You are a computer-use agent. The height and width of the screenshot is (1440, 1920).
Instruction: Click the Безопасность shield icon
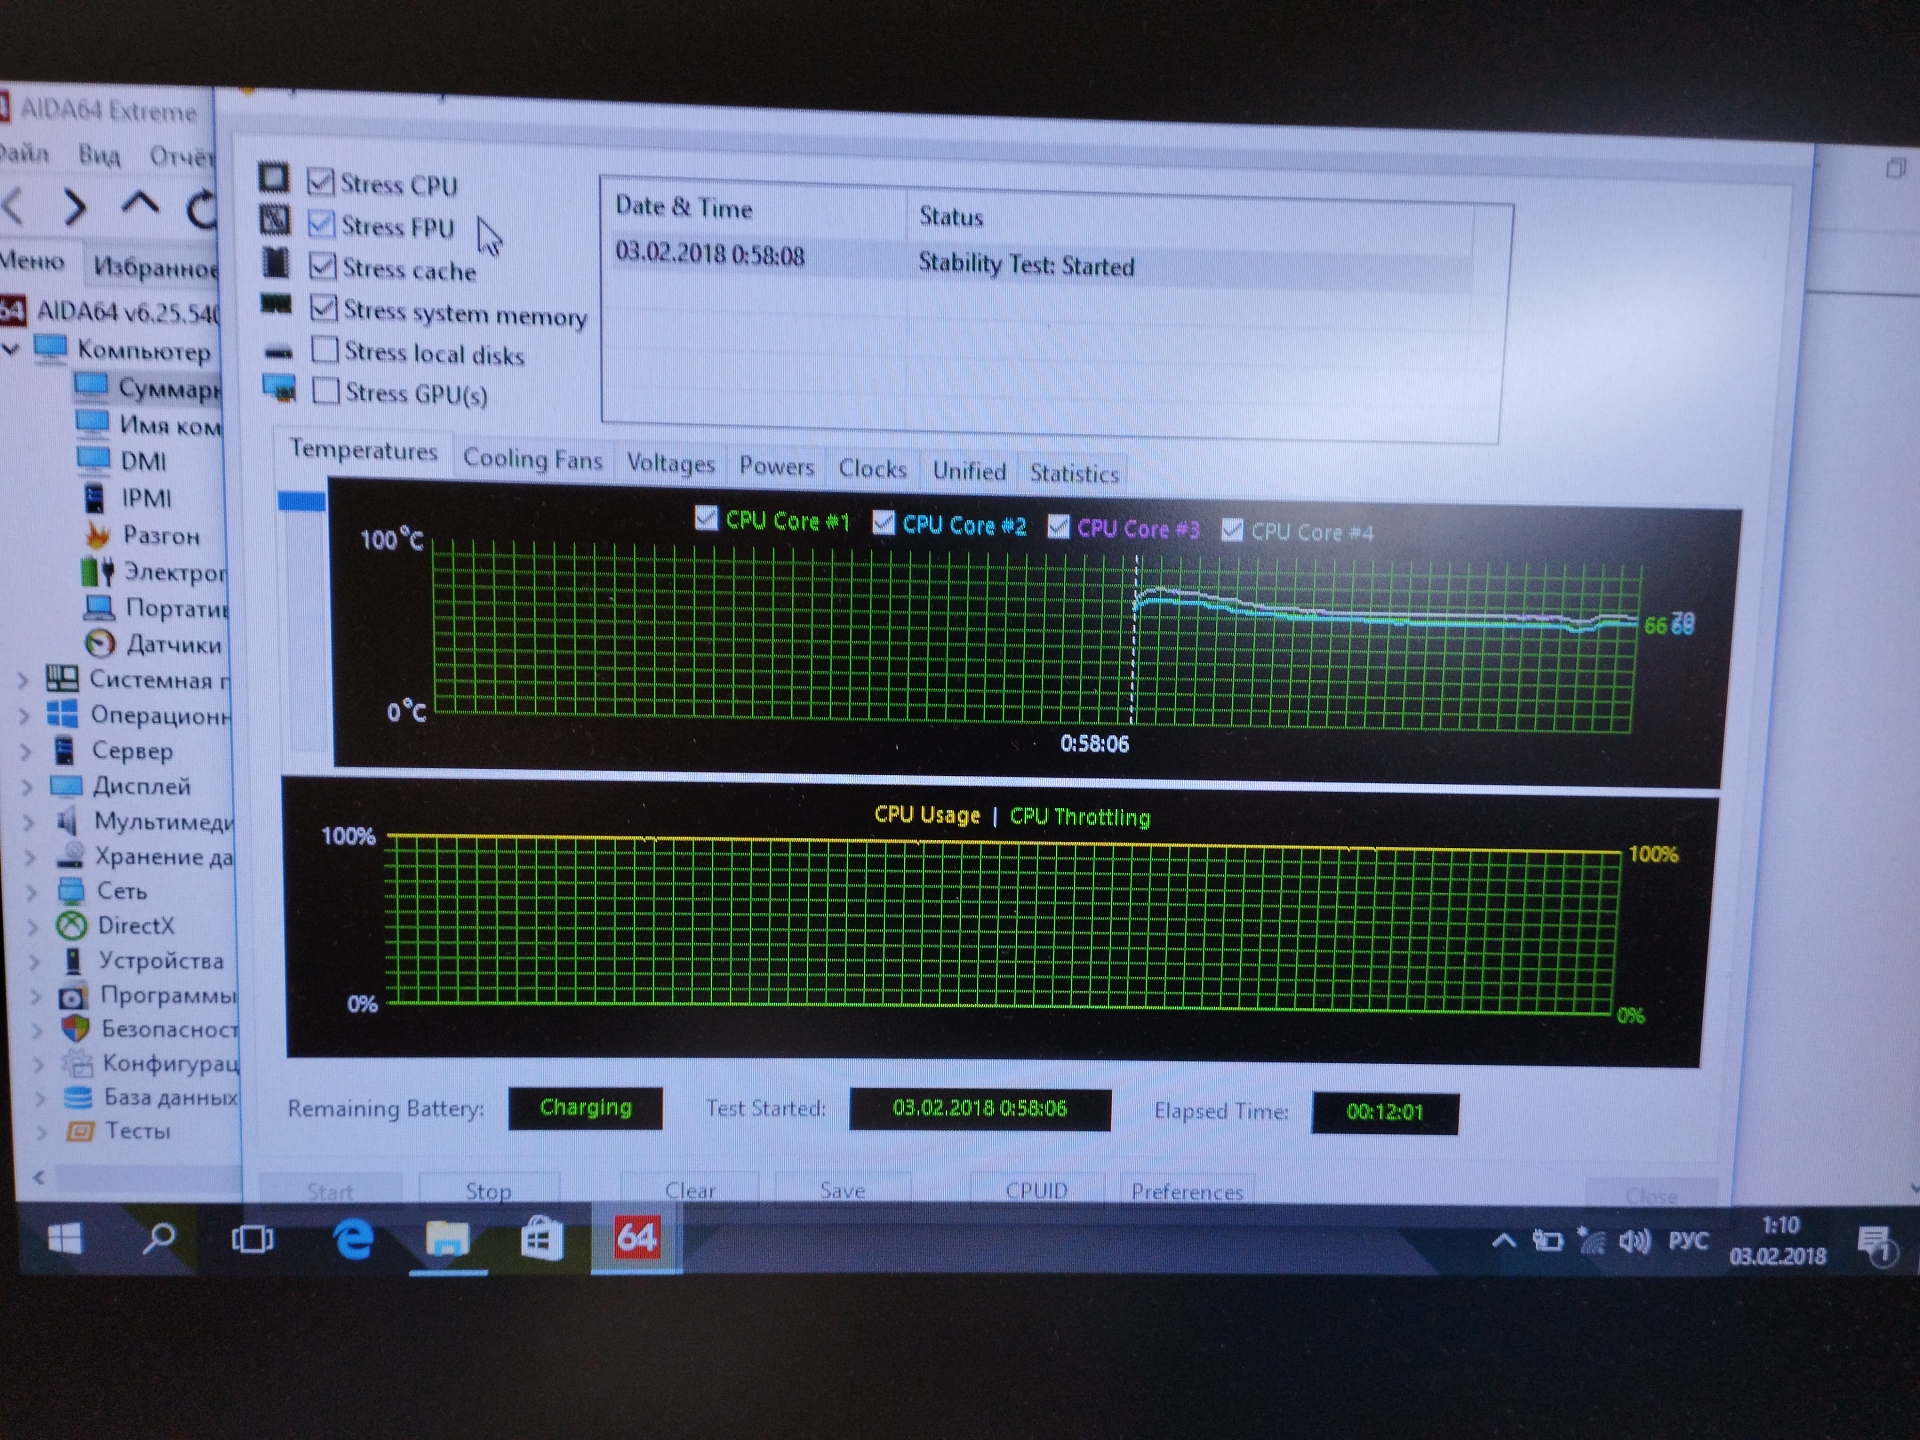[x=75, y=1028]
